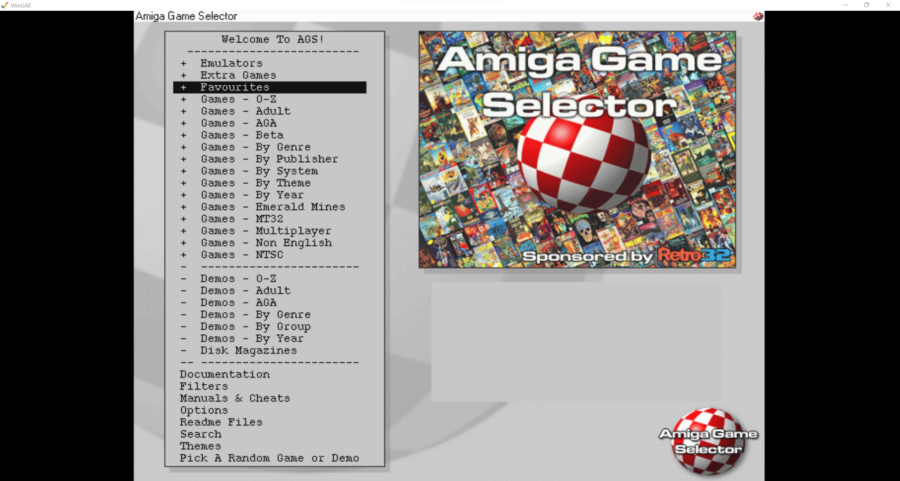Open the Extra Games entry
The width and height of the screenshot is (900, 481).
click(x=238, y=75)
